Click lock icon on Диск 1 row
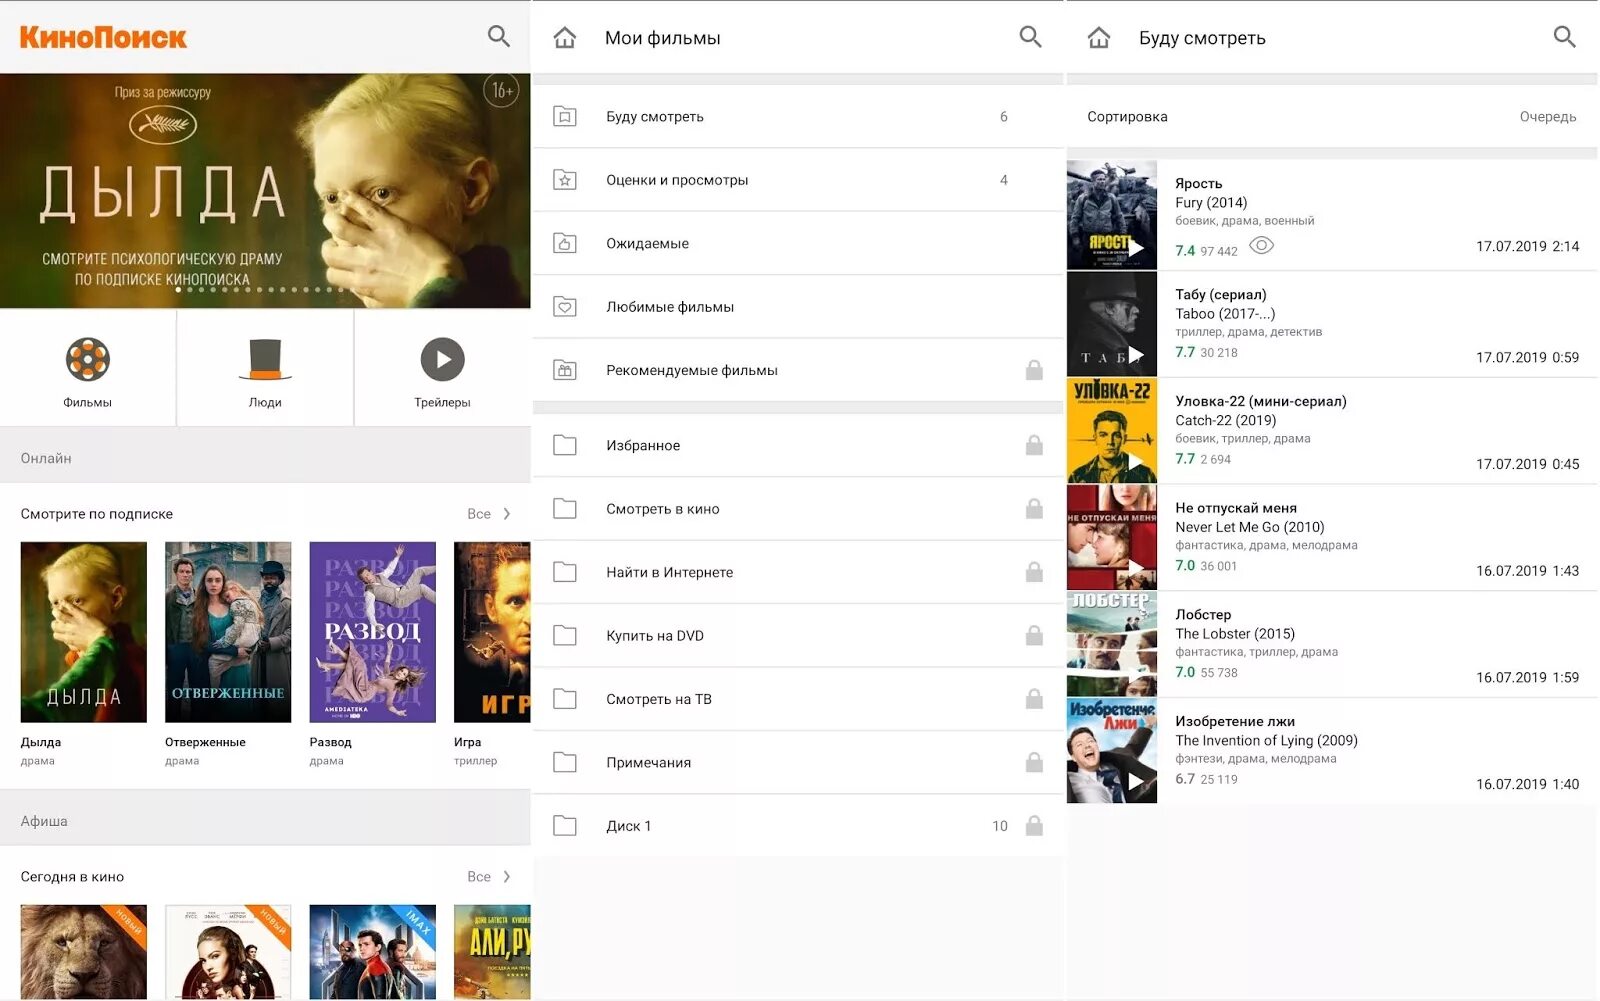This screenshot has width=1600, height=1001. [1034, 826]
